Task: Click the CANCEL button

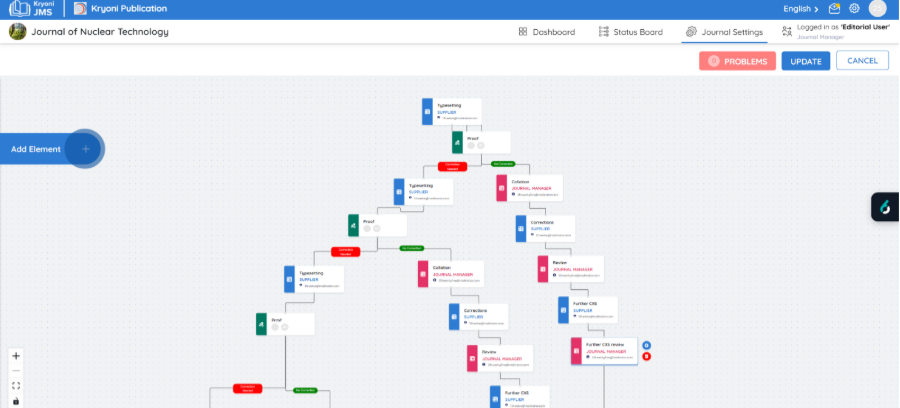Action: coord(862,61)
